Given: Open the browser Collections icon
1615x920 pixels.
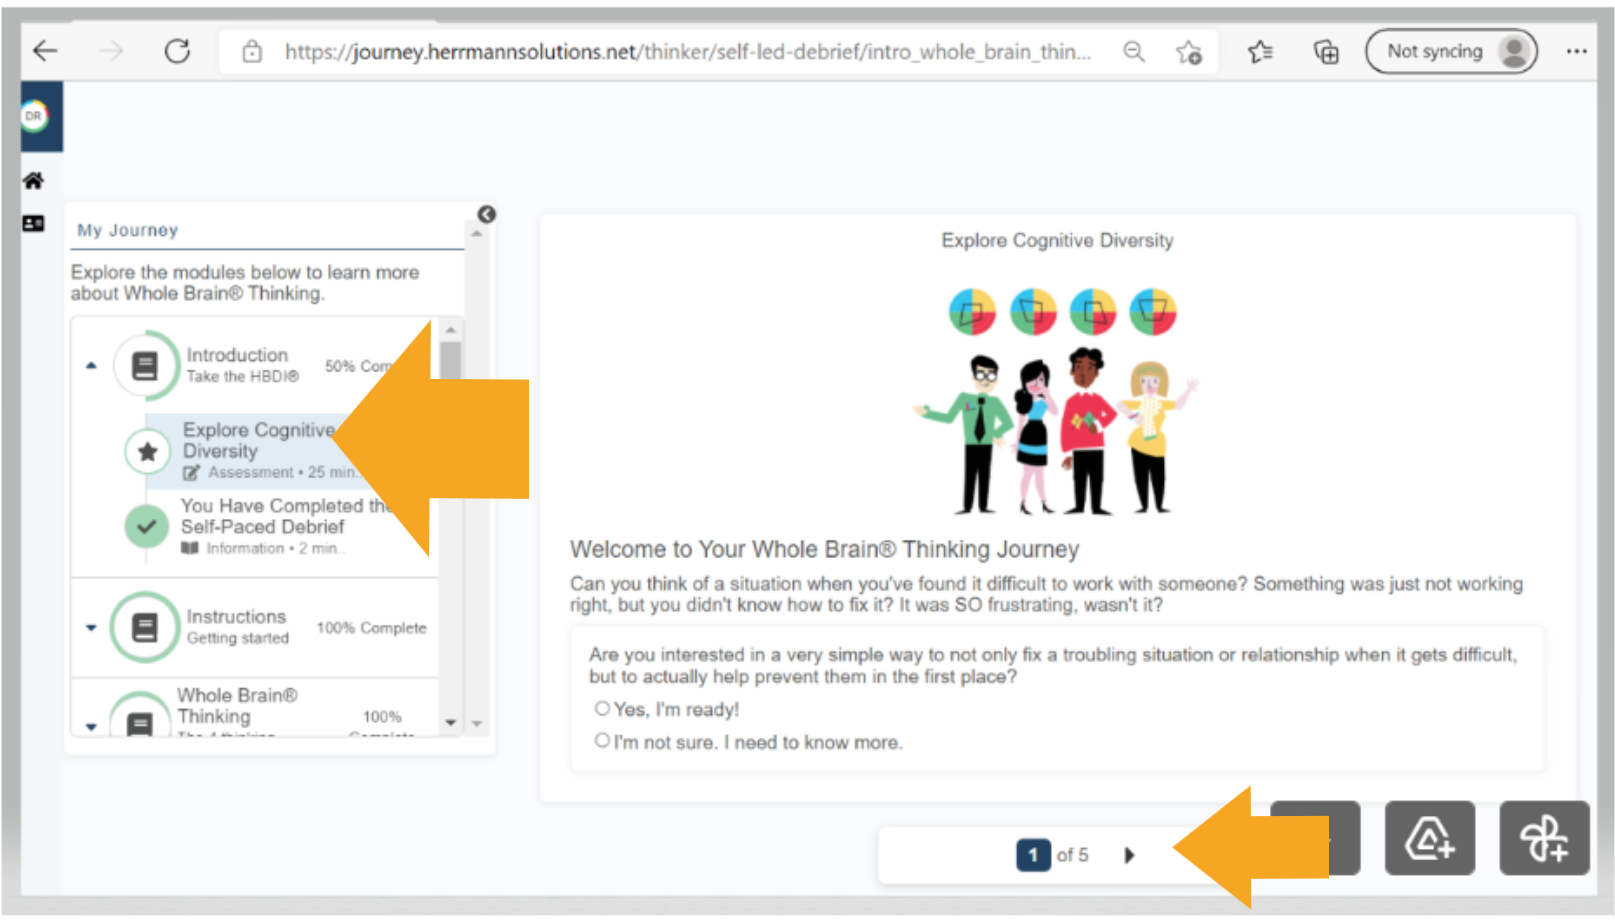Looking at the screenshot, I should pyautogui.click(x=1325, y=52).
